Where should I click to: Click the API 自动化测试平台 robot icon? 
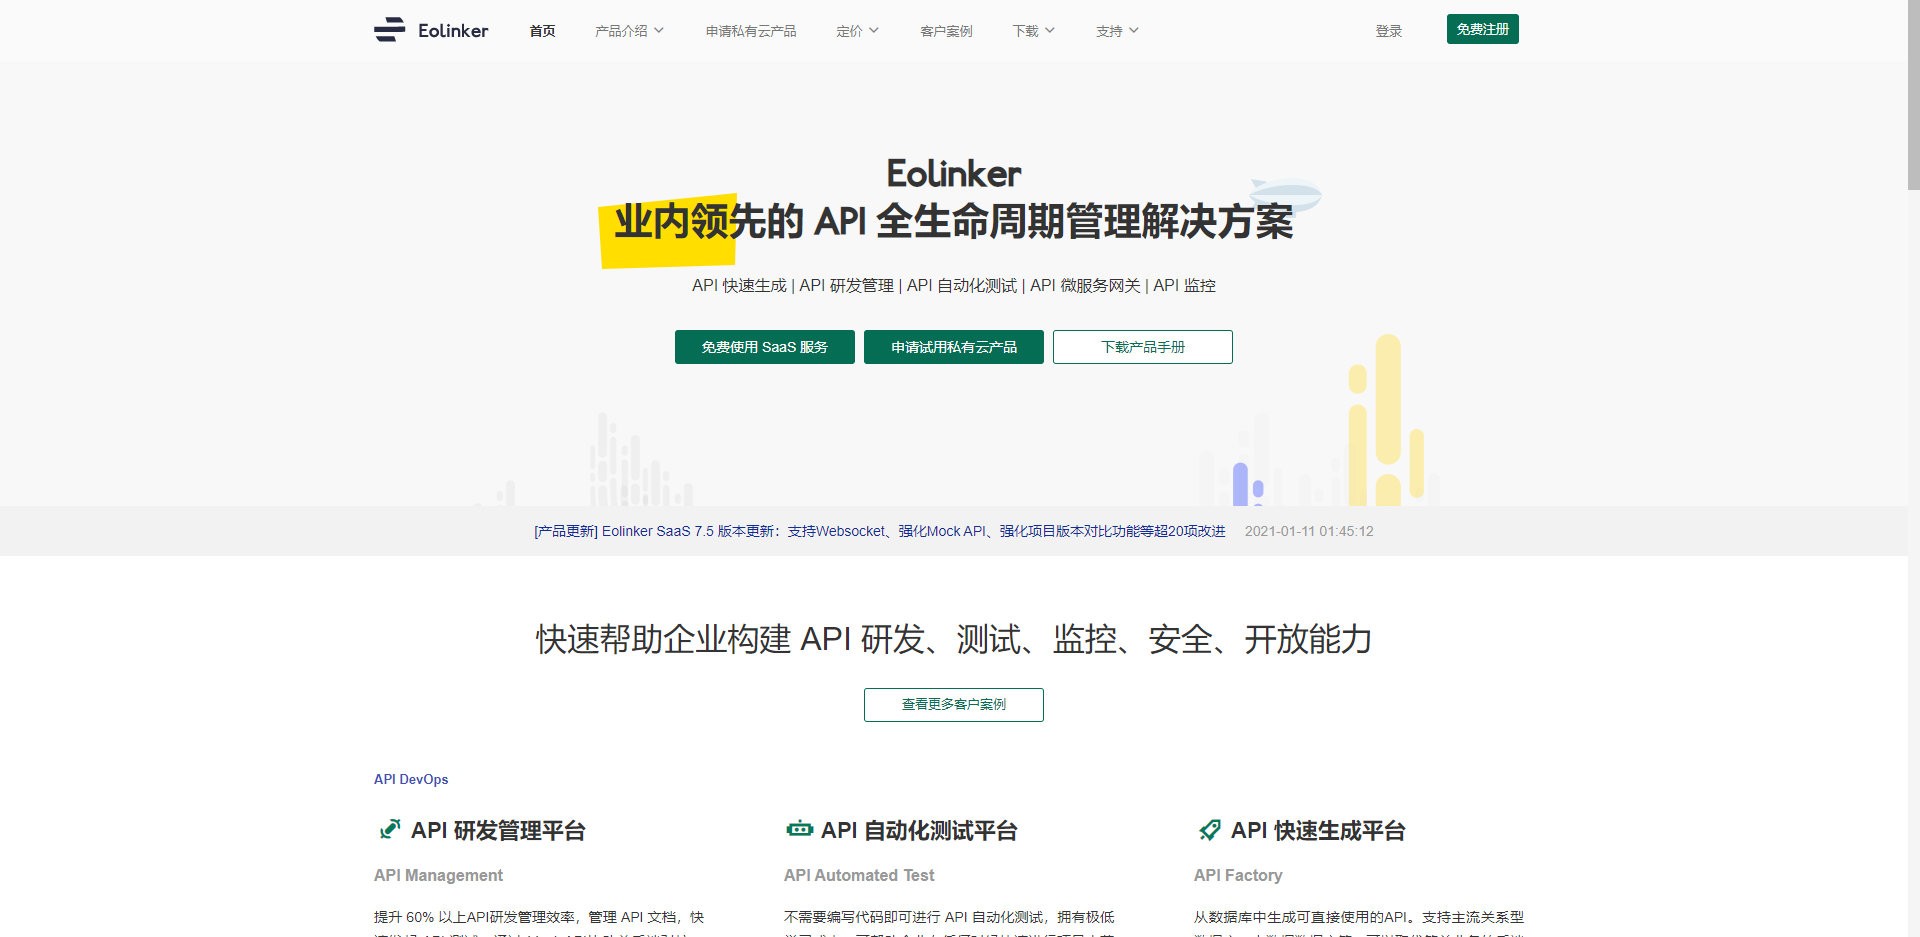click(x=799, y=829)
